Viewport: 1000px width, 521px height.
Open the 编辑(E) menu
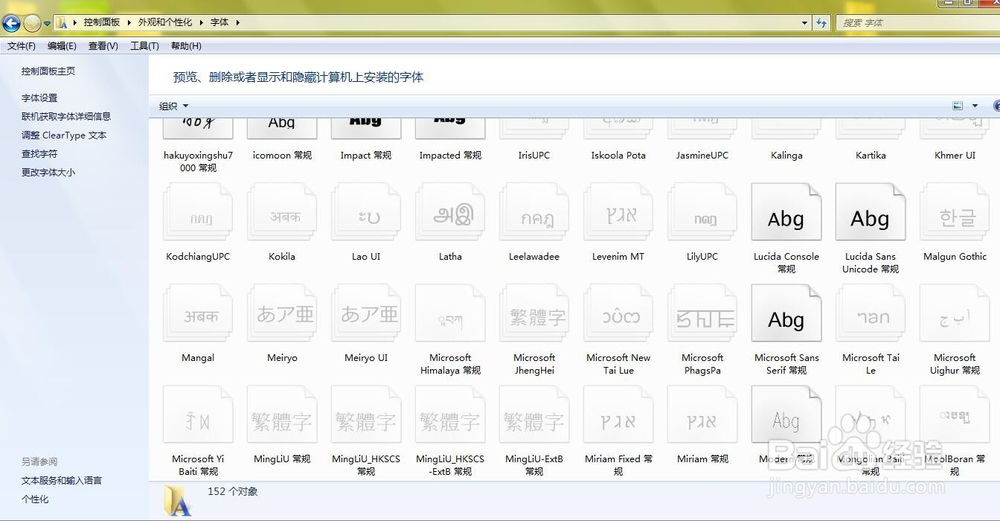coord(62,46)
